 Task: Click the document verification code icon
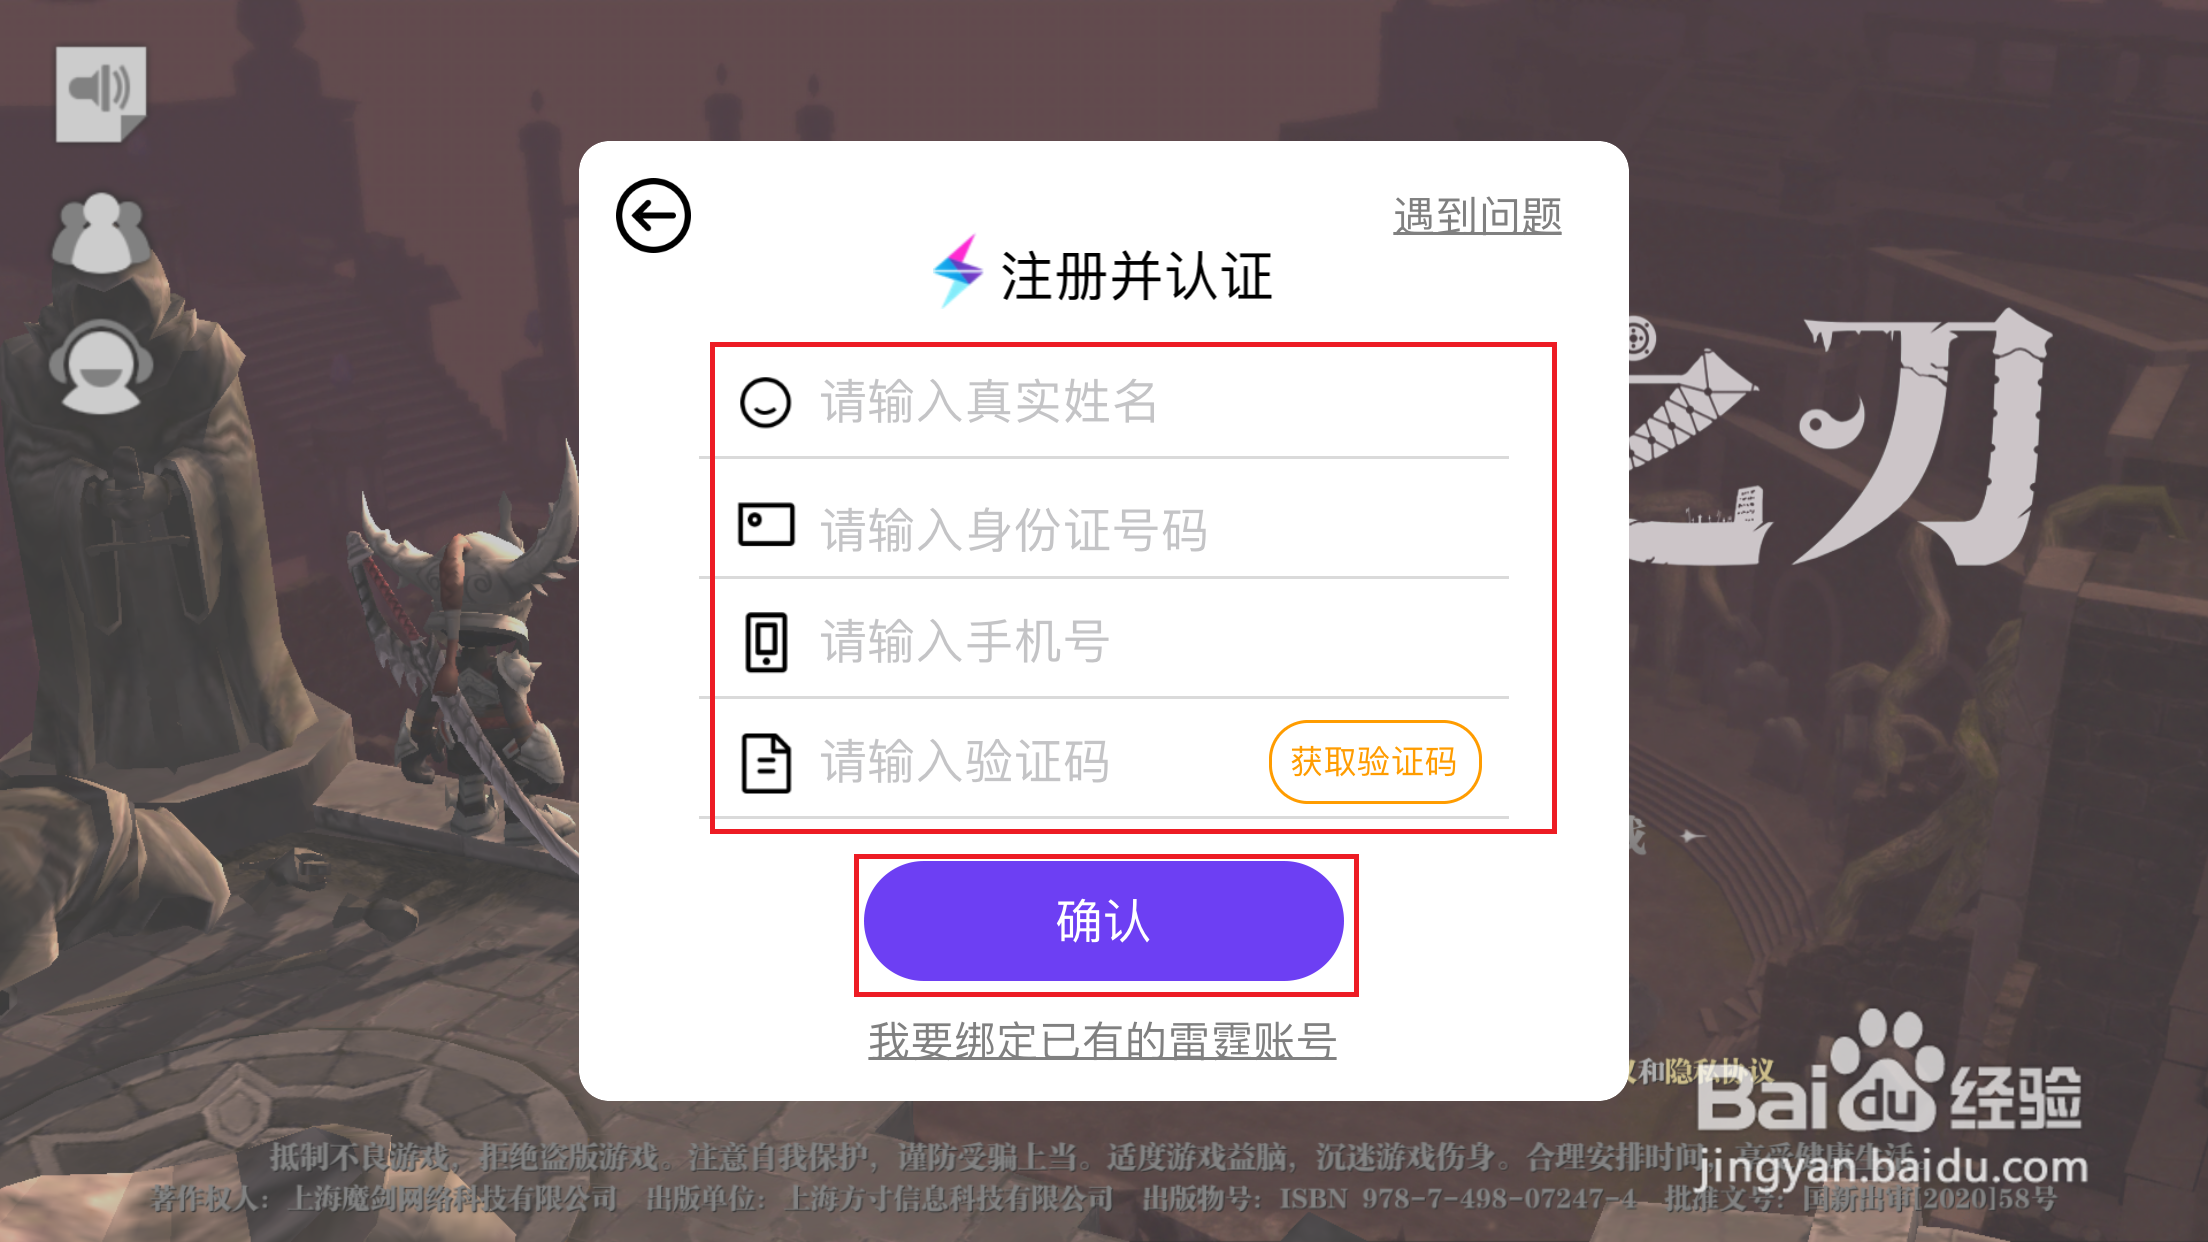point(766,764)
